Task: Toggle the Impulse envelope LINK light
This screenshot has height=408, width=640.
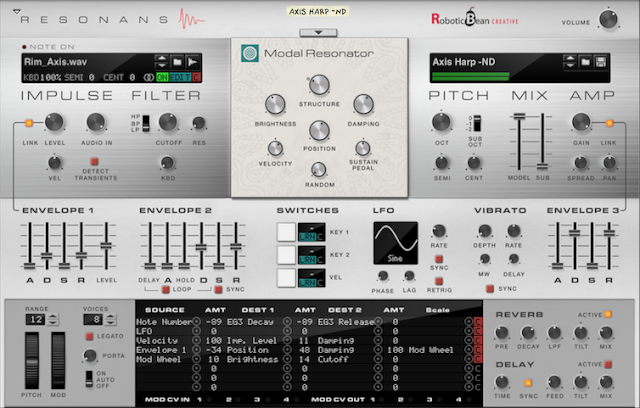Action: point(29,122)
